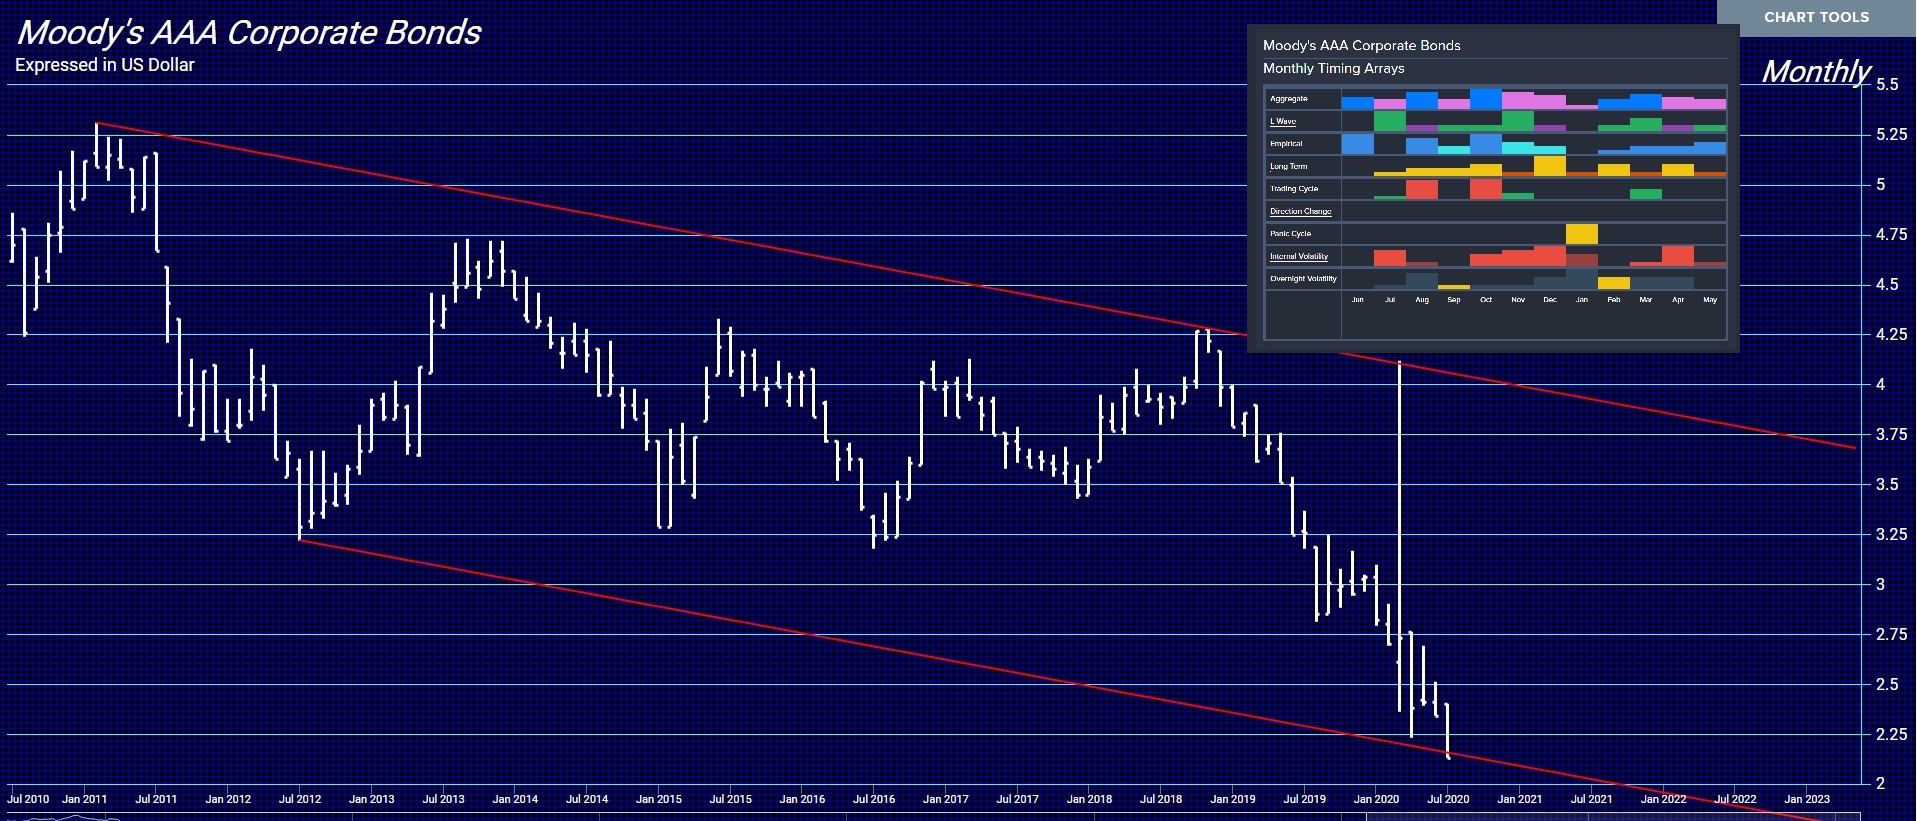This screenshot has width=1917, height=821.
Task: Click the yellow Overnight Volatility bar for Feb
Action: click(1613, 283)
